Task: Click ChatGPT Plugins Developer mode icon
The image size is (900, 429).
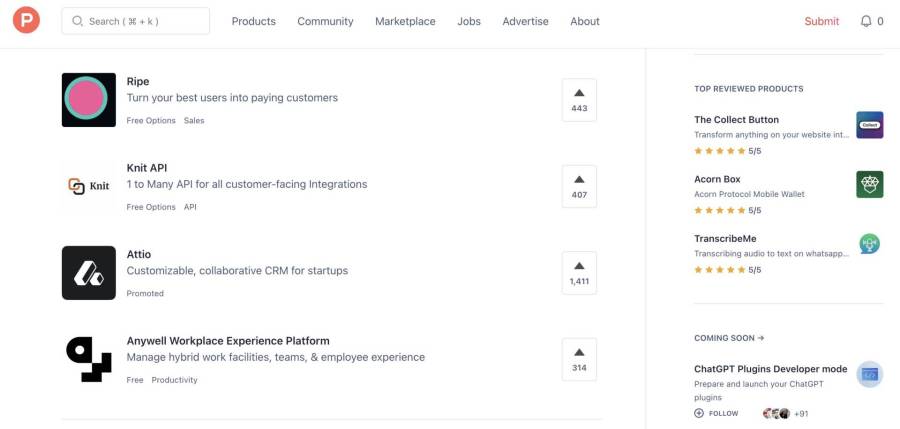Action: coord(869,375)
